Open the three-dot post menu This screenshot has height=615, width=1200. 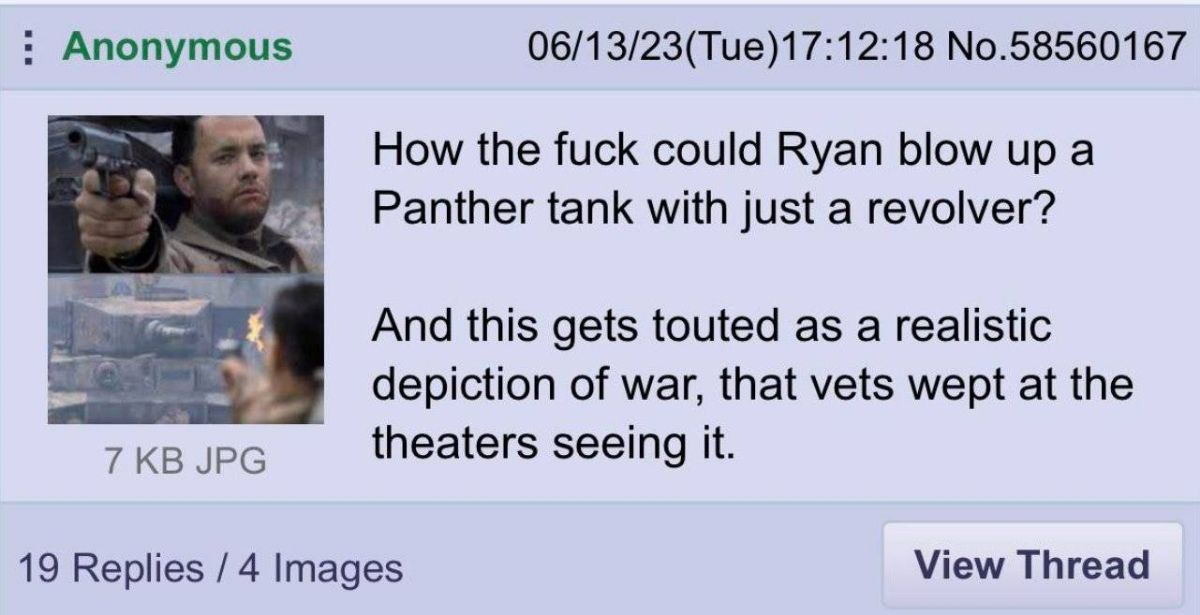(31, 47)
